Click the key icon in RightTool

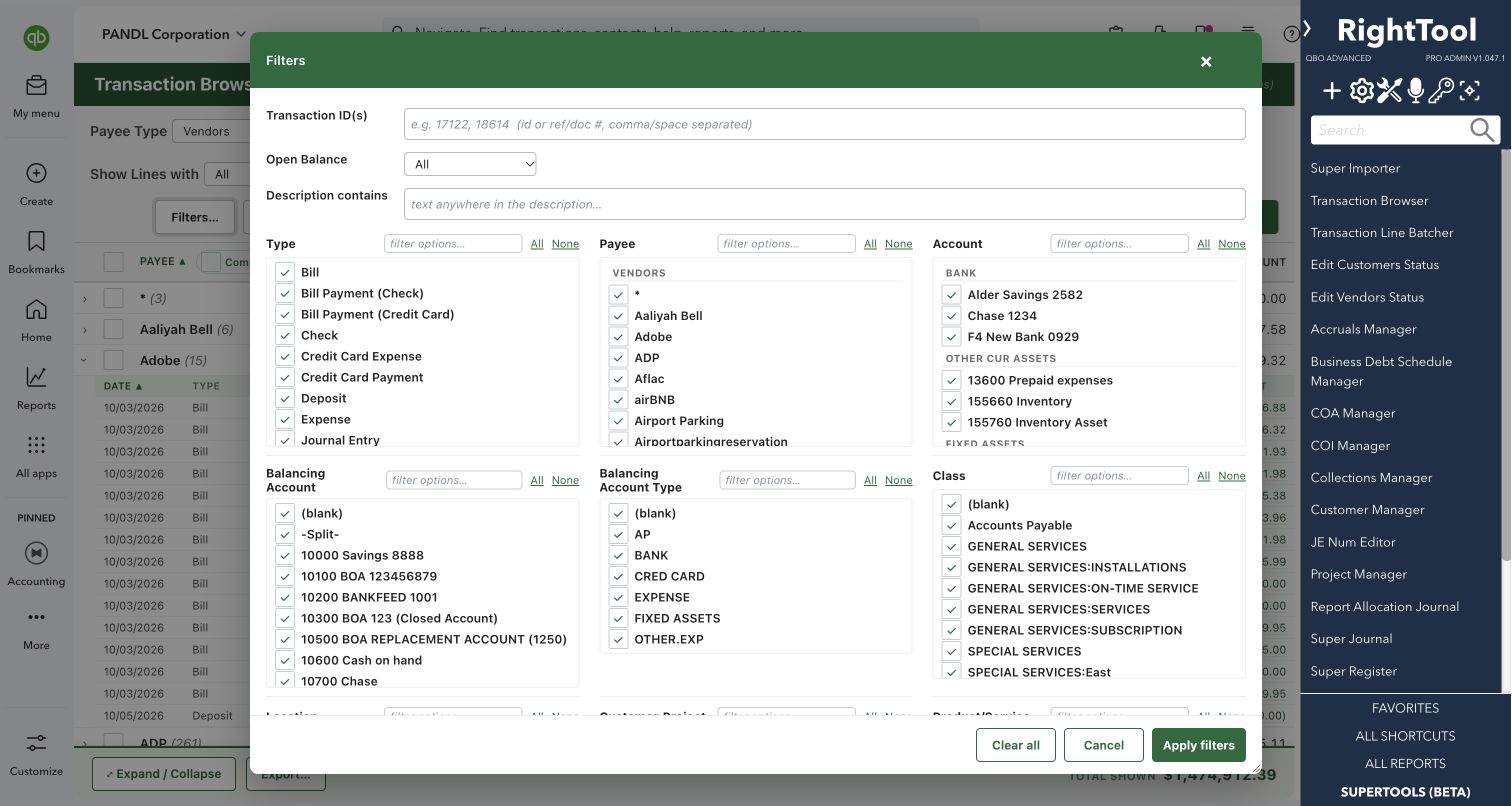click(x=1441, y=92)
